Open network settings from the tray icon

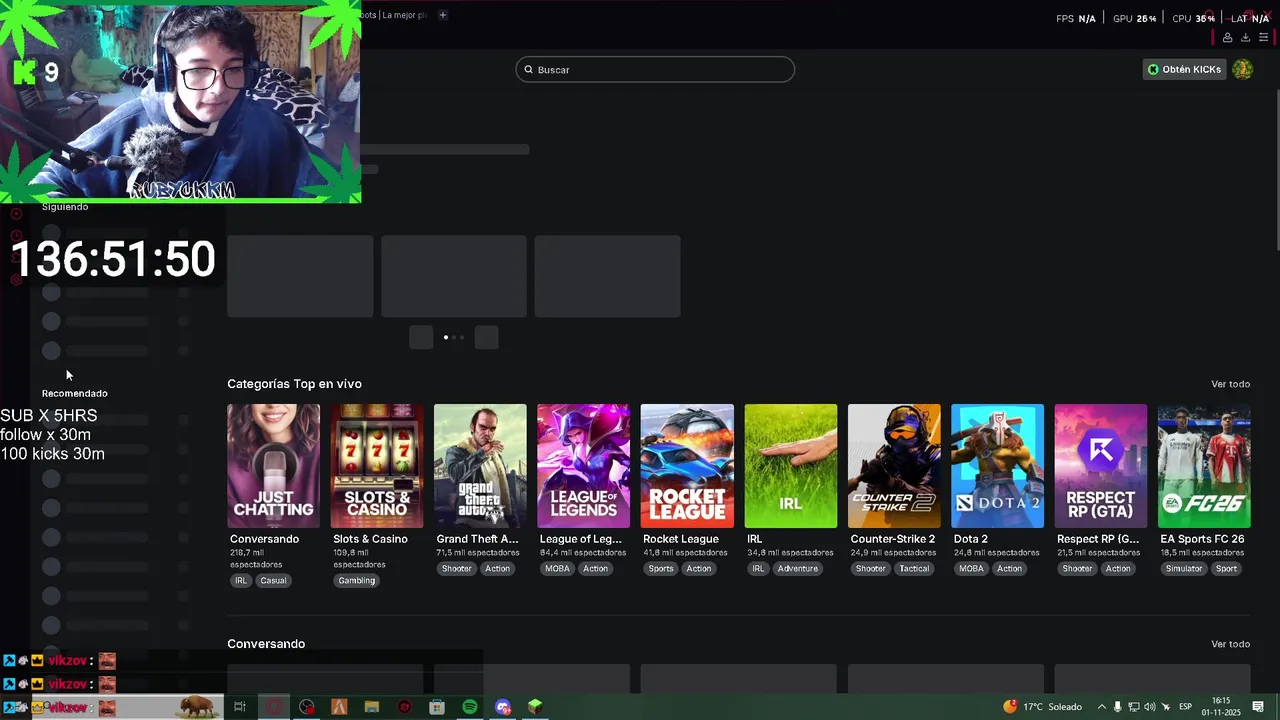1134,707
